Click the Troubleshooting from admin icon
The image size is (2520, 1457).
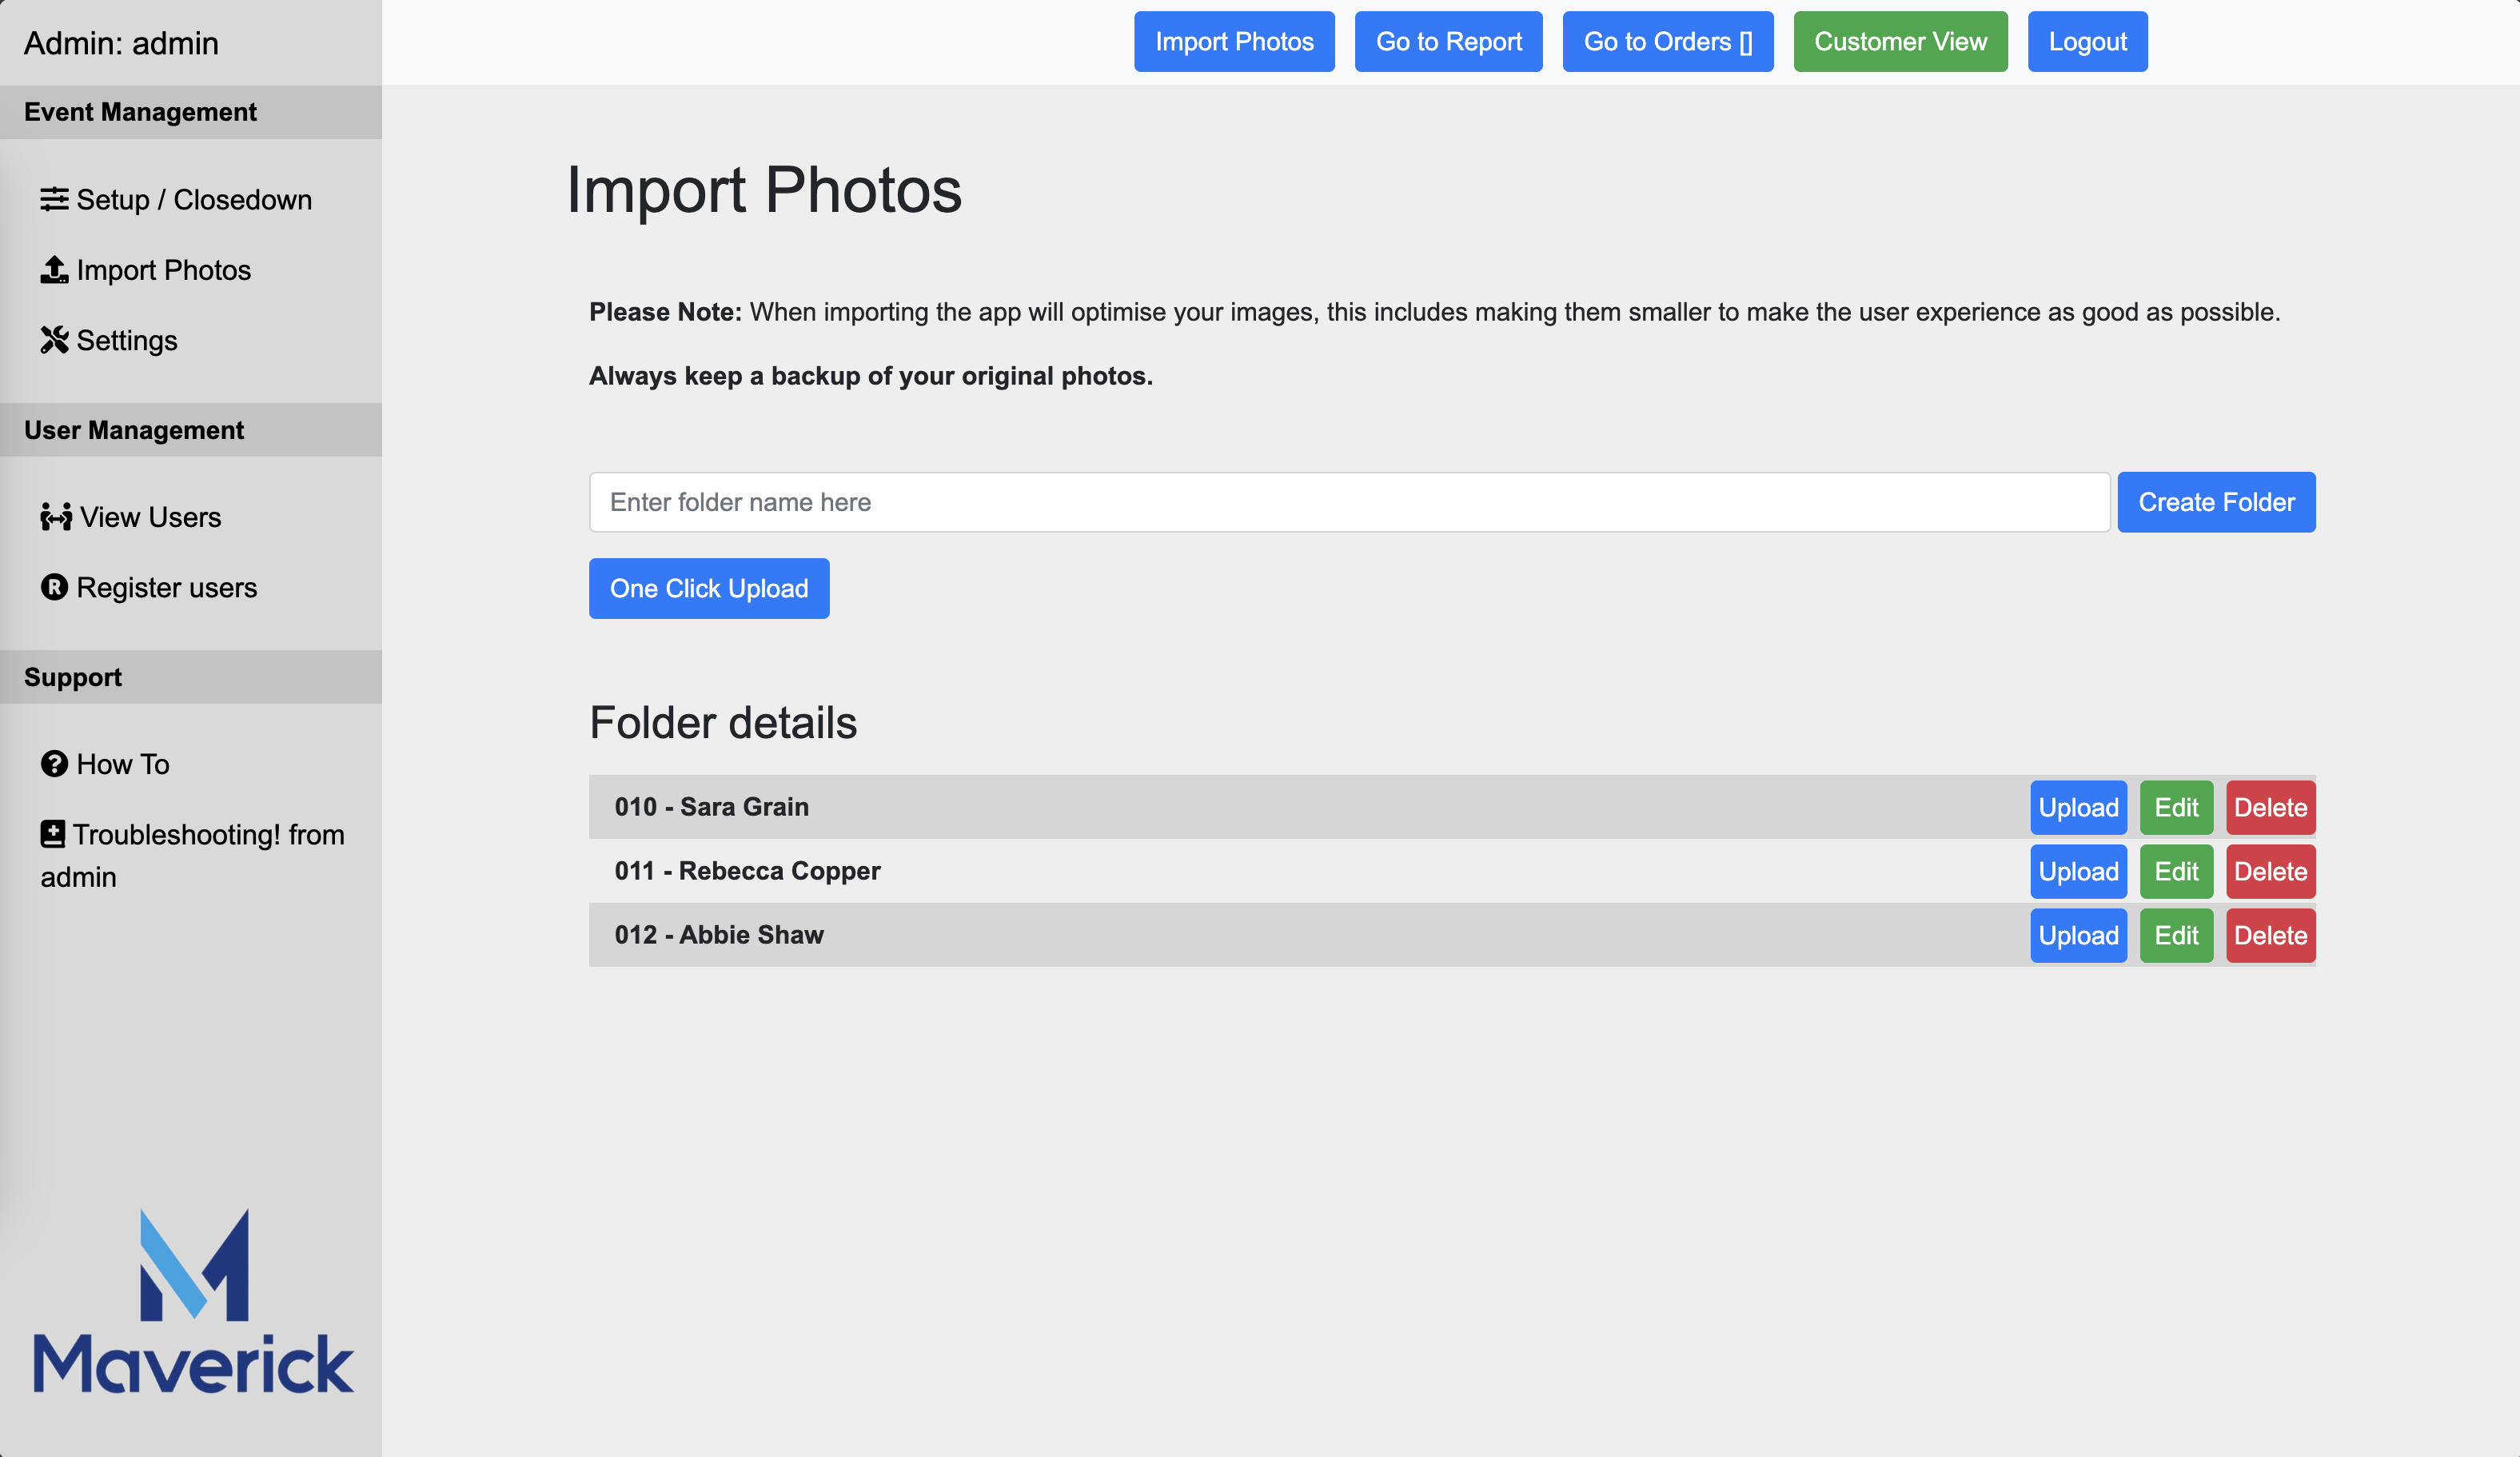coord(54,832)
